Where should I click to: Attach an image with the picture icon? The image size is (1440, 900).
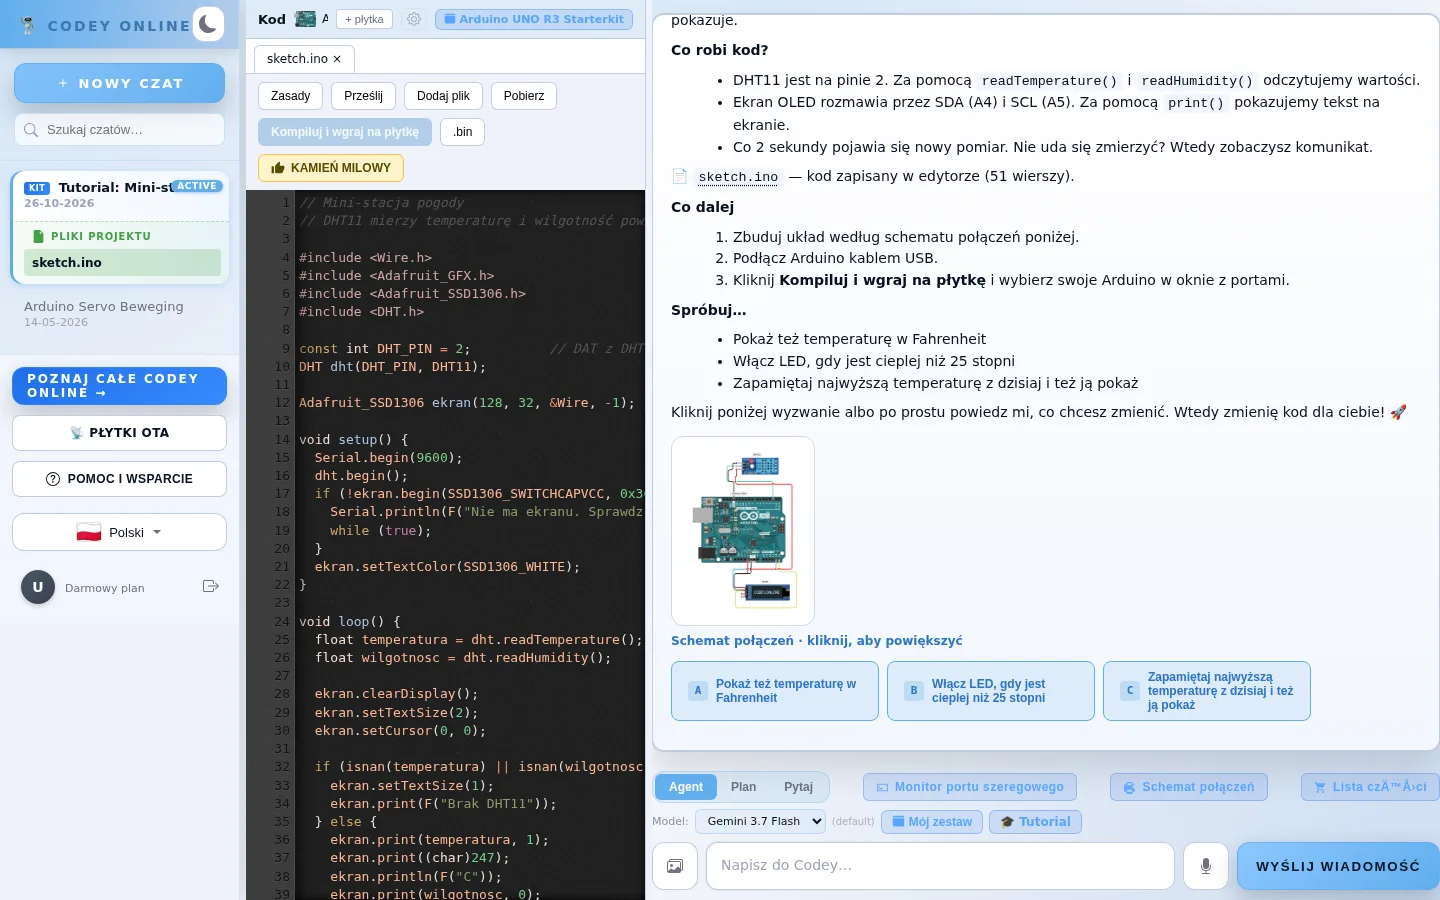[675, 866]
